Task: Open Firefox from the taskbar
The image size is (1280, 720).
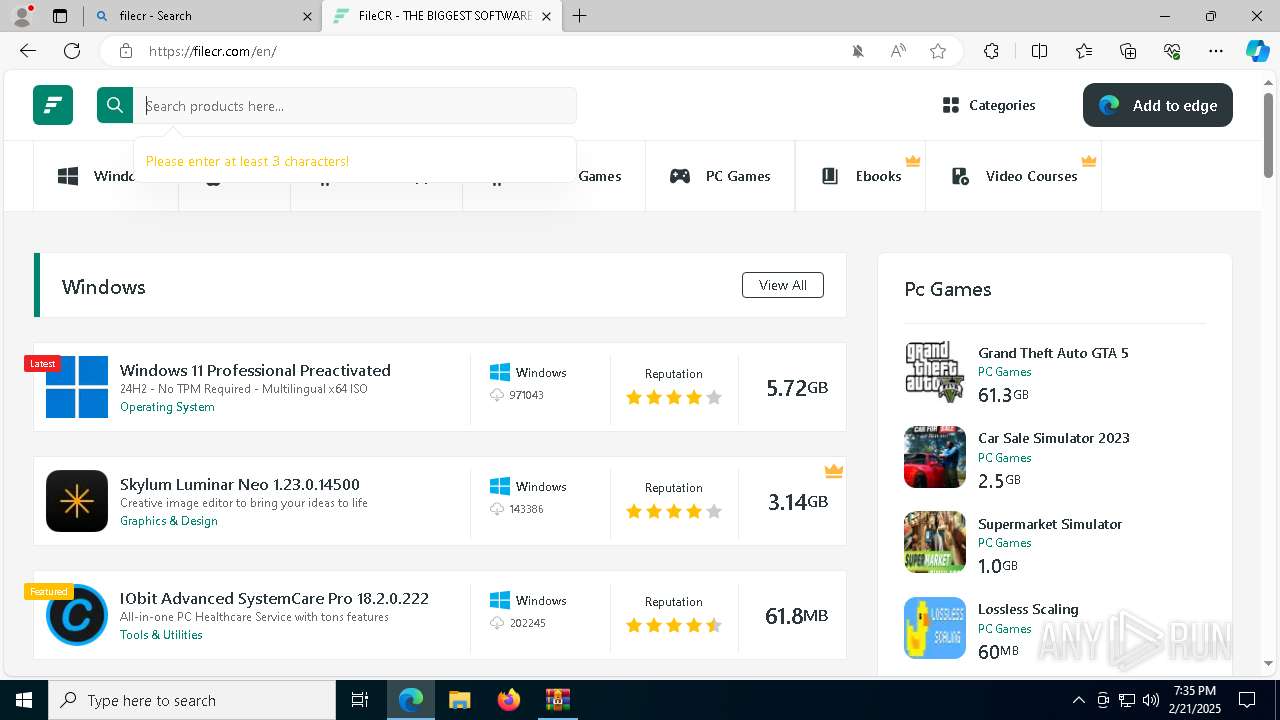Action: [509, 700]
